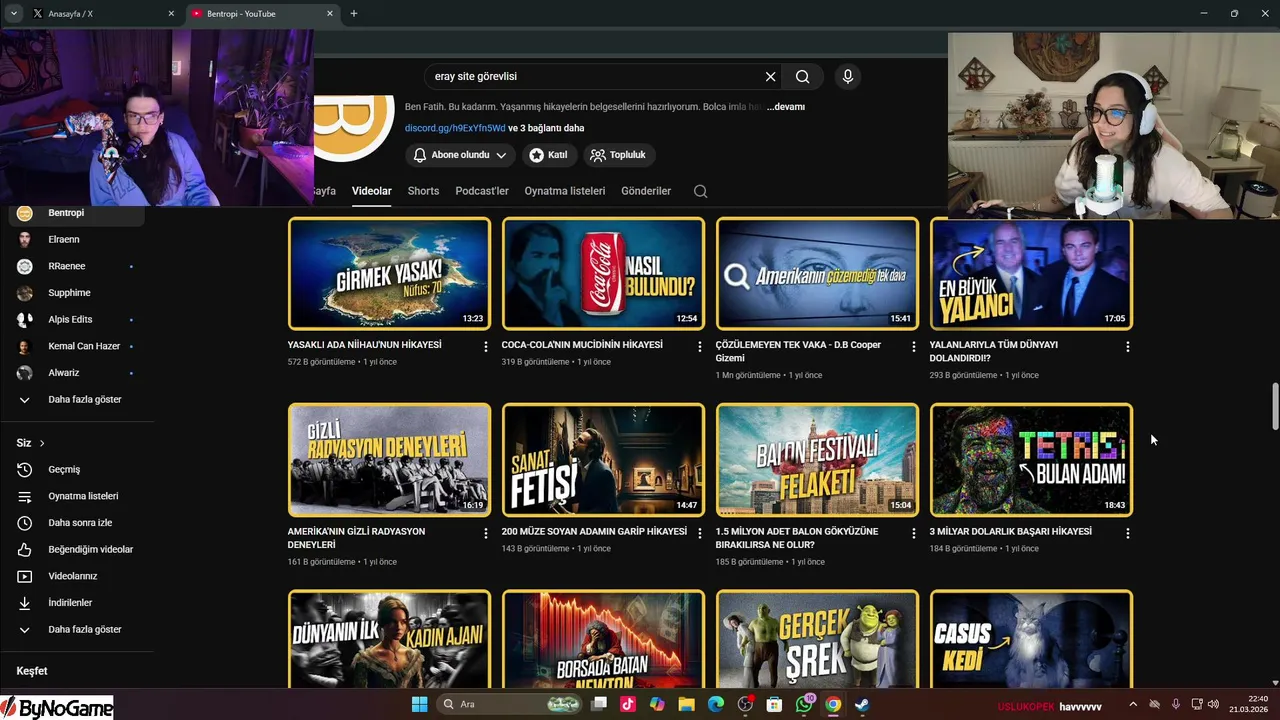Image resolution: width=1280 pixels, height=720 pixels.
Task: Click the Topluluk button
Action: (618, 155)
